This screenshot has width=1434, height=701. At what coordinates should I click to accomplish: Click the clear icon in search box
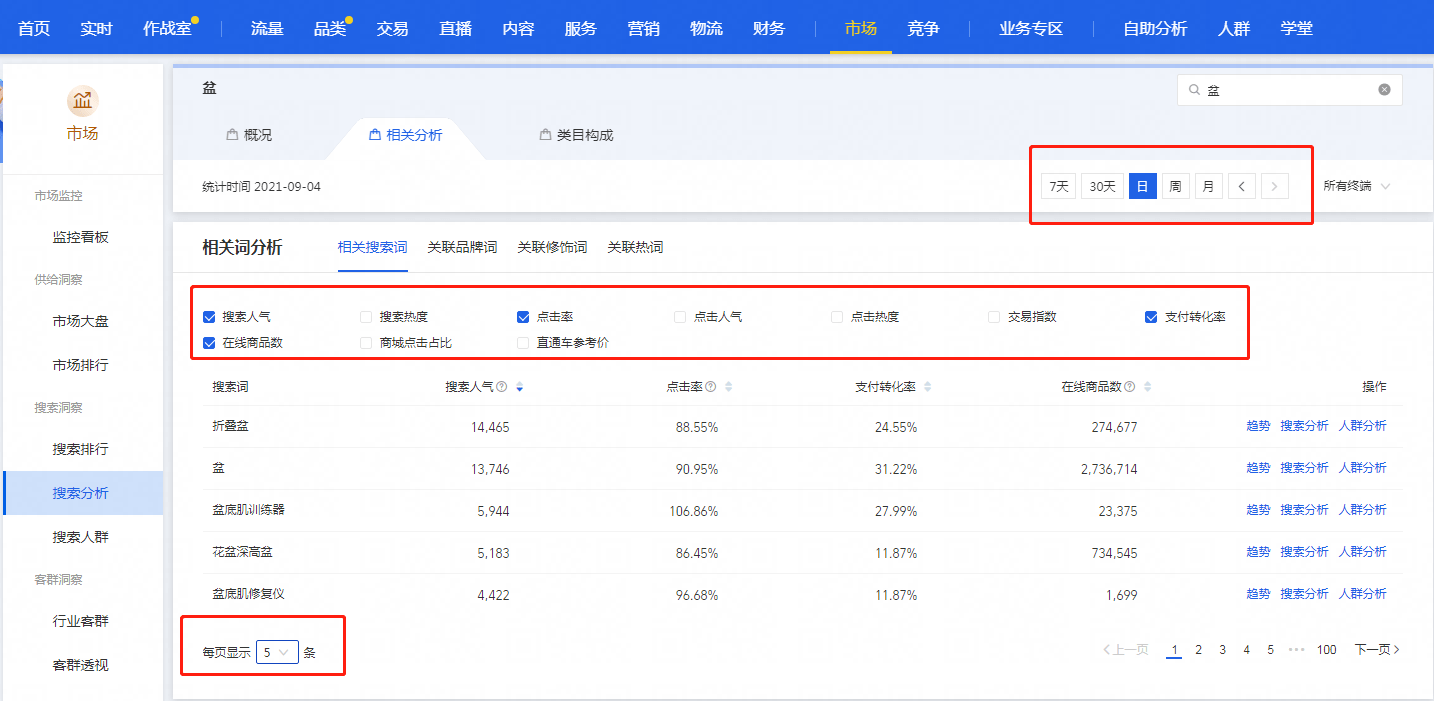pyautogui.click(x=1384, y=90)
